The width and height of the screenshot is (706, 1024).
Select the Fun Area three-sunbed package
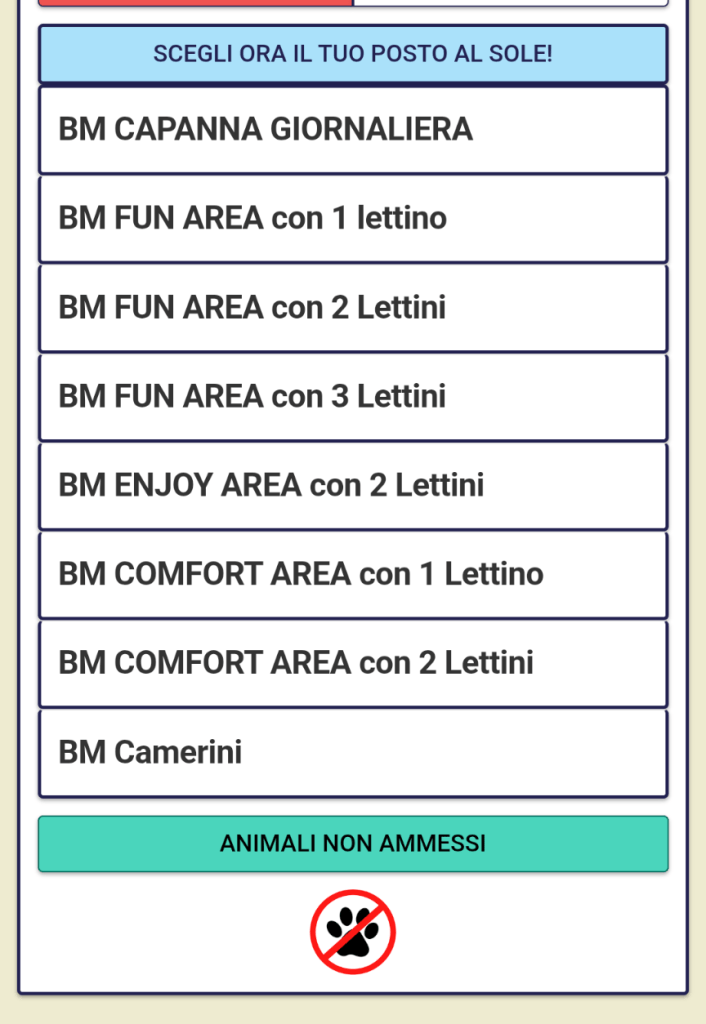[x=352, y=397]
